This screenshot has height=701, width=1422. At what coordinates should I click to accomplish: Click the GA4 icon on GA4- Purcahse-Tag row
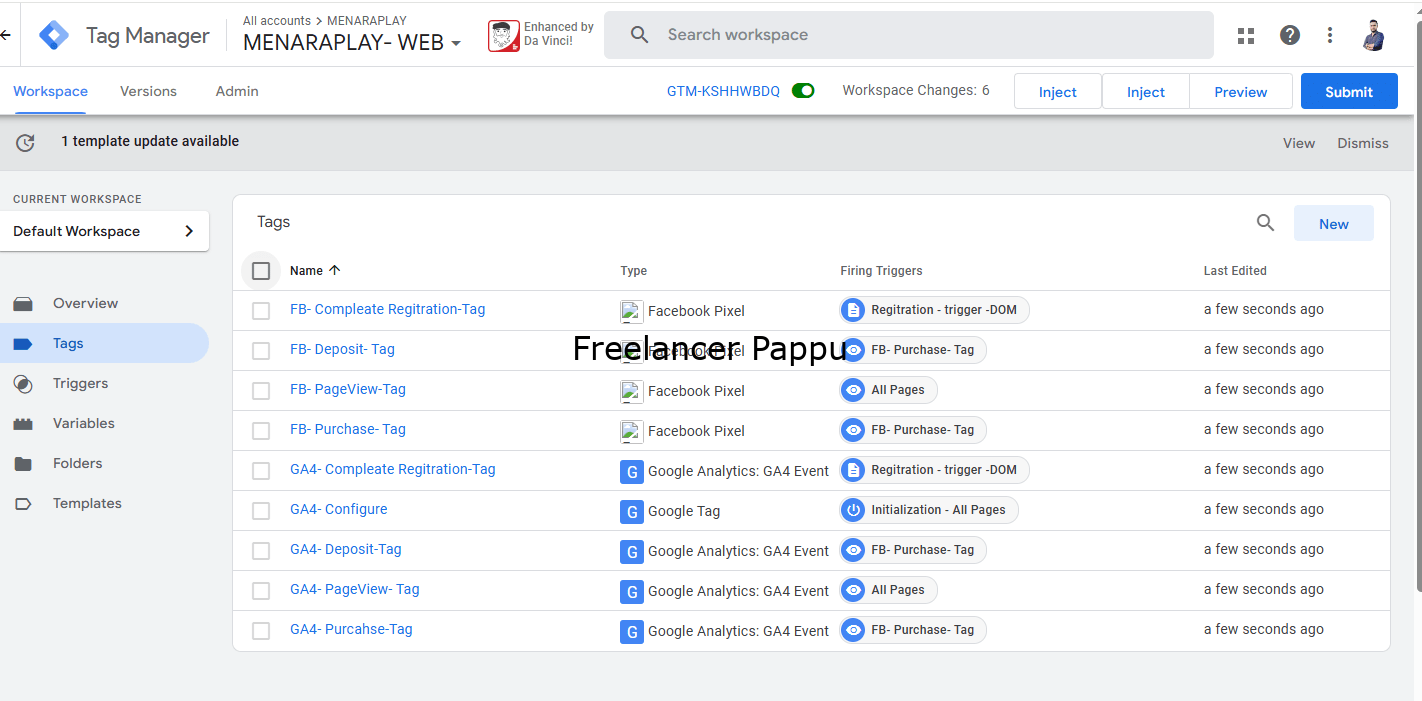click(x=631, y=631)
